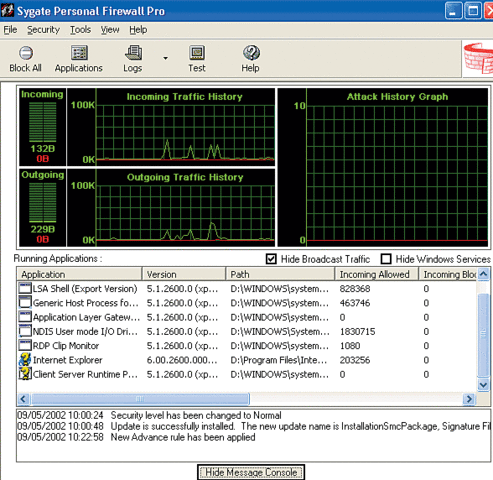This screenshot has height=480, width=493.
Task: Open the Logs toolbar icon
Action: point(133,53)
